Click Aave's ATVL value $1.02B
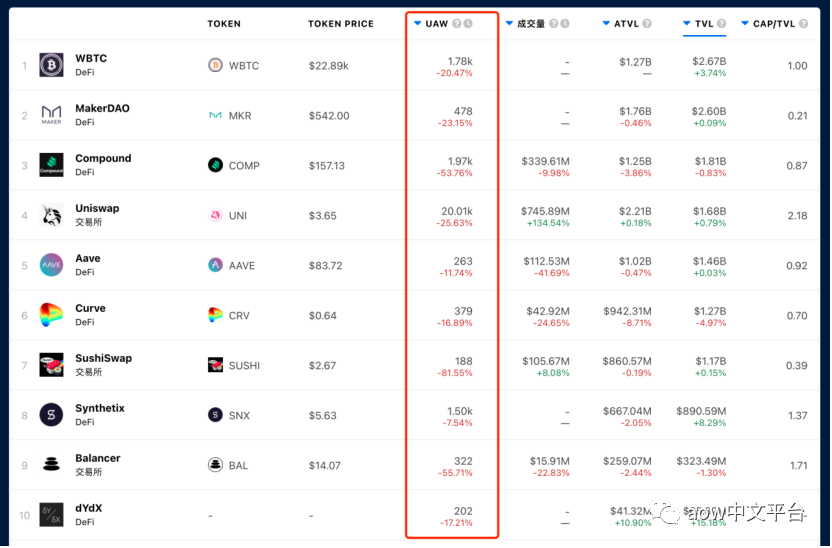 [x=635, y=261]
